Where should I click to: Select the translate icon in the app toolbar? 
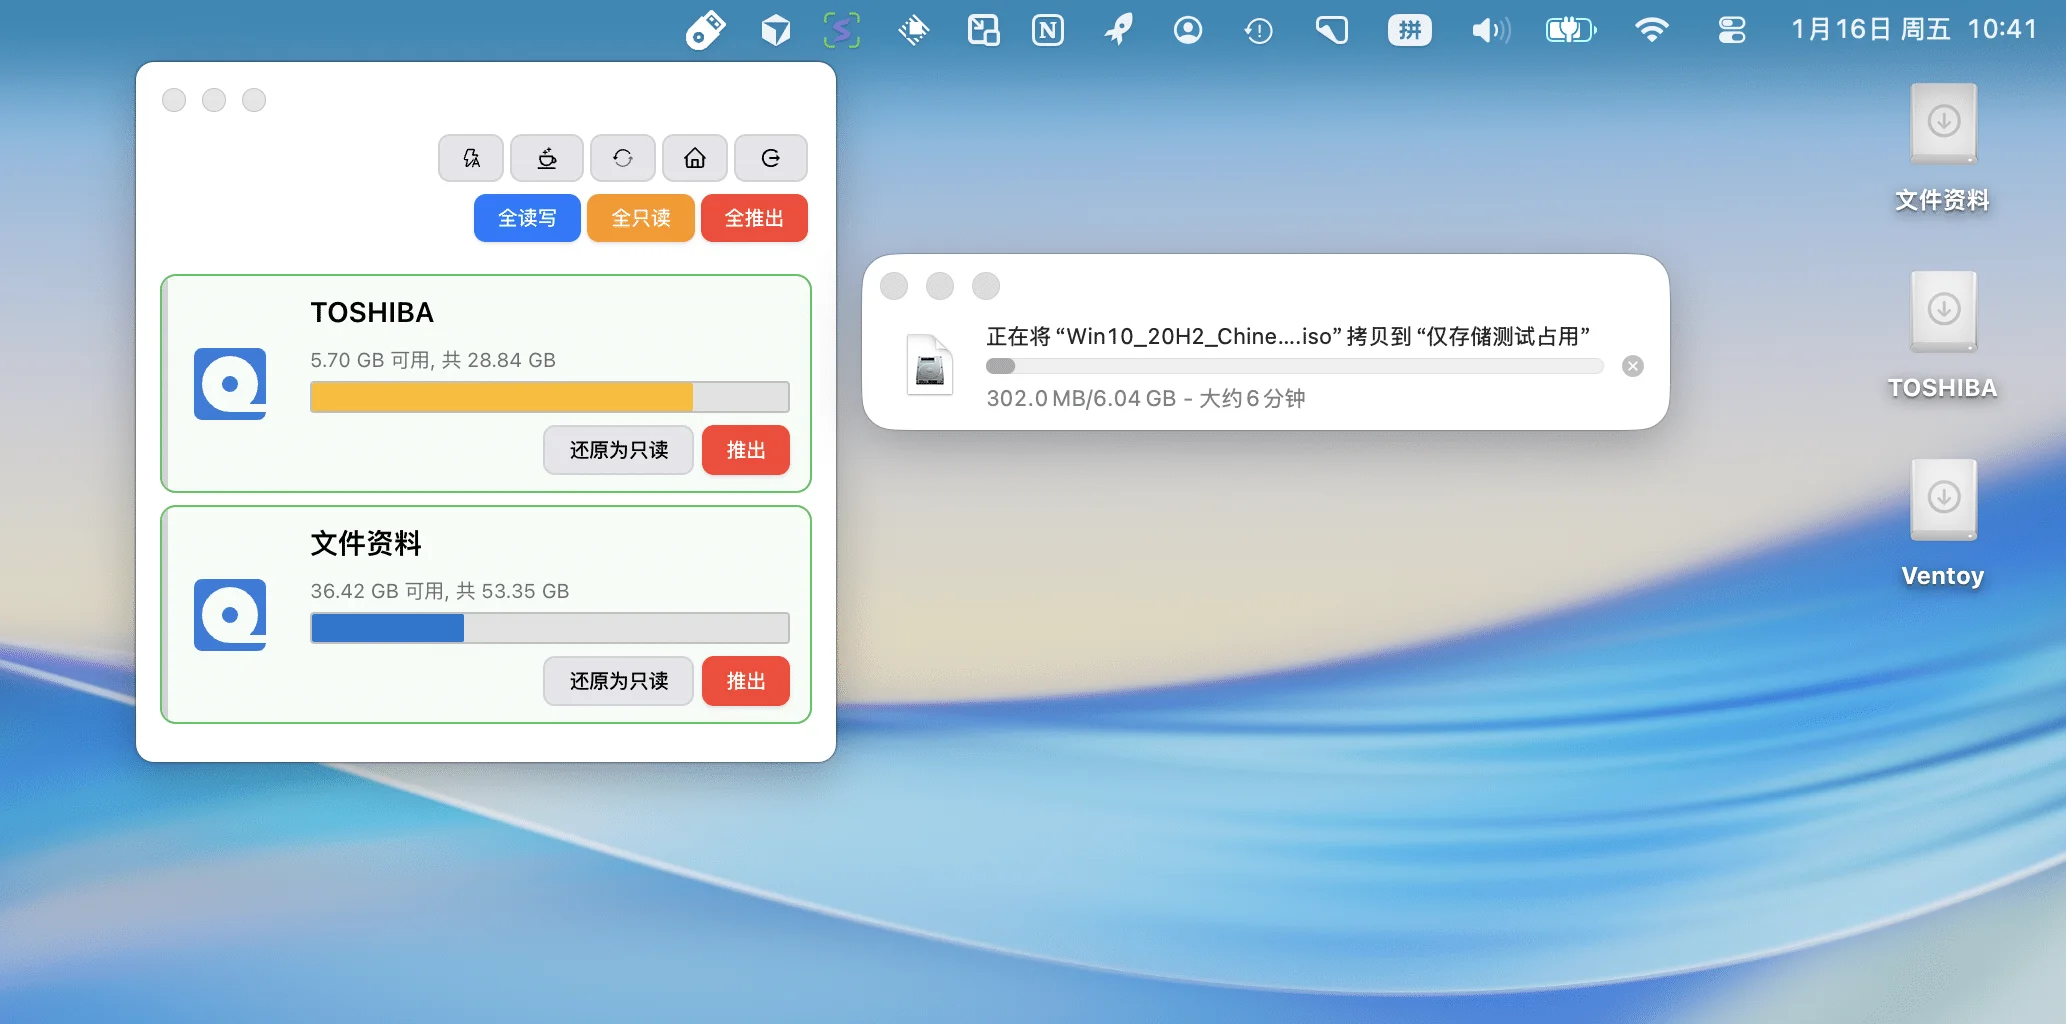coord(470,157)
